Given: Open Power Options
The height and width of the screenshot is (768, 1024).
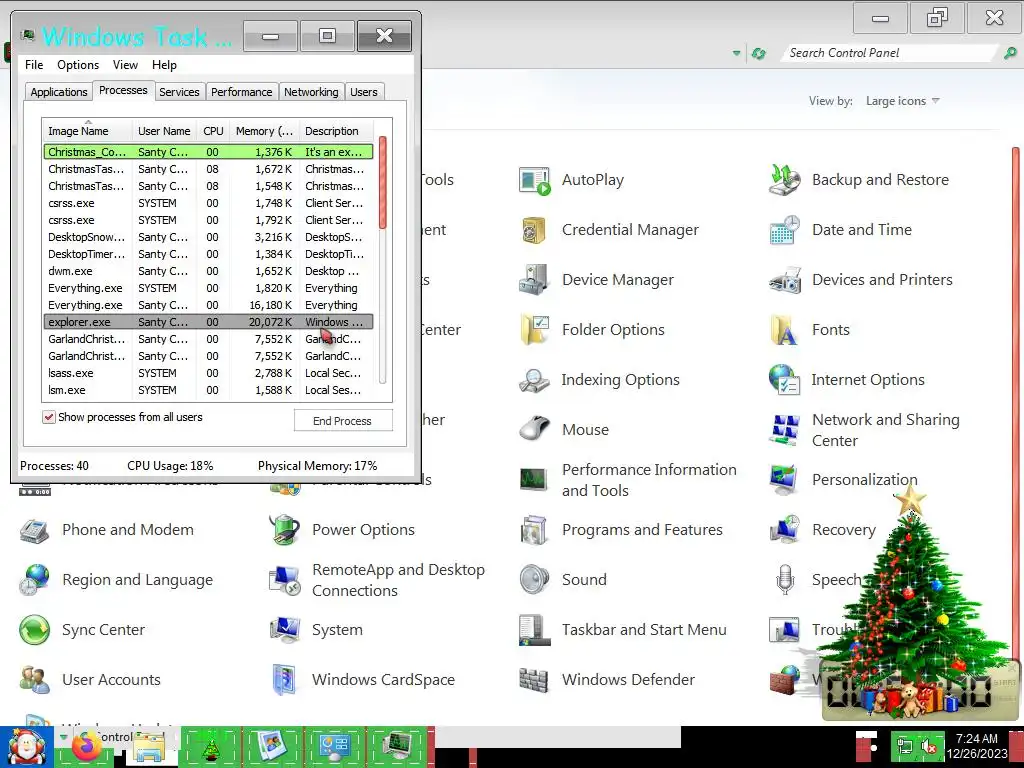Looking at the screenshot, I should pyautogui.click(x=342, y=530).
